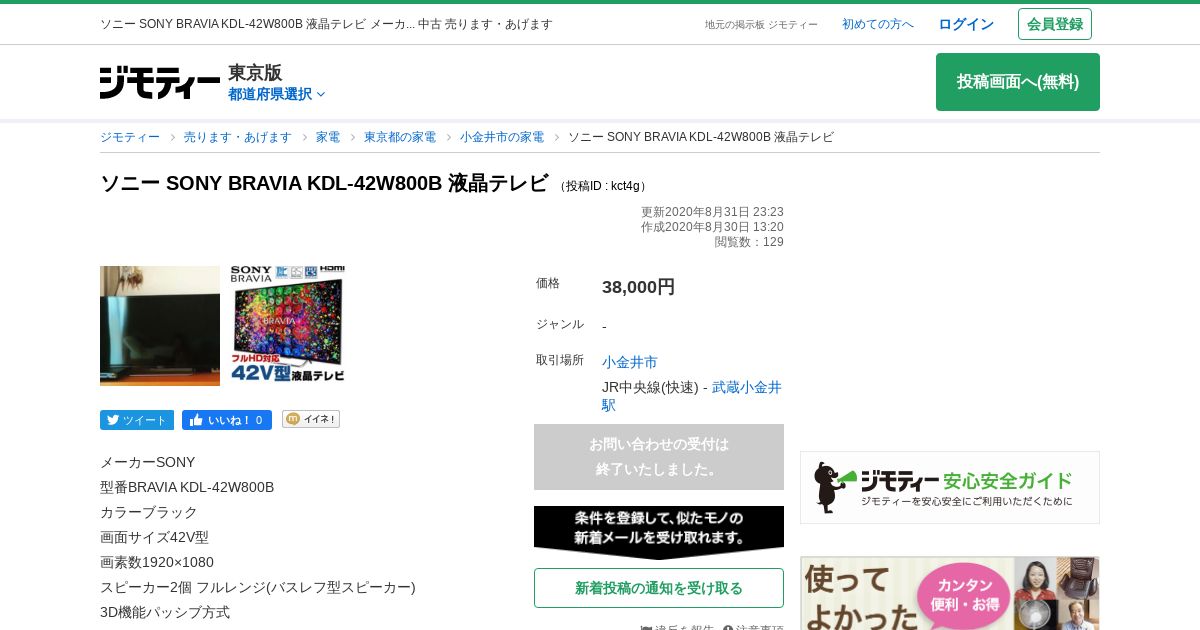
Task: Click the 閲覧数：129 view count
Action: [749, 242]
